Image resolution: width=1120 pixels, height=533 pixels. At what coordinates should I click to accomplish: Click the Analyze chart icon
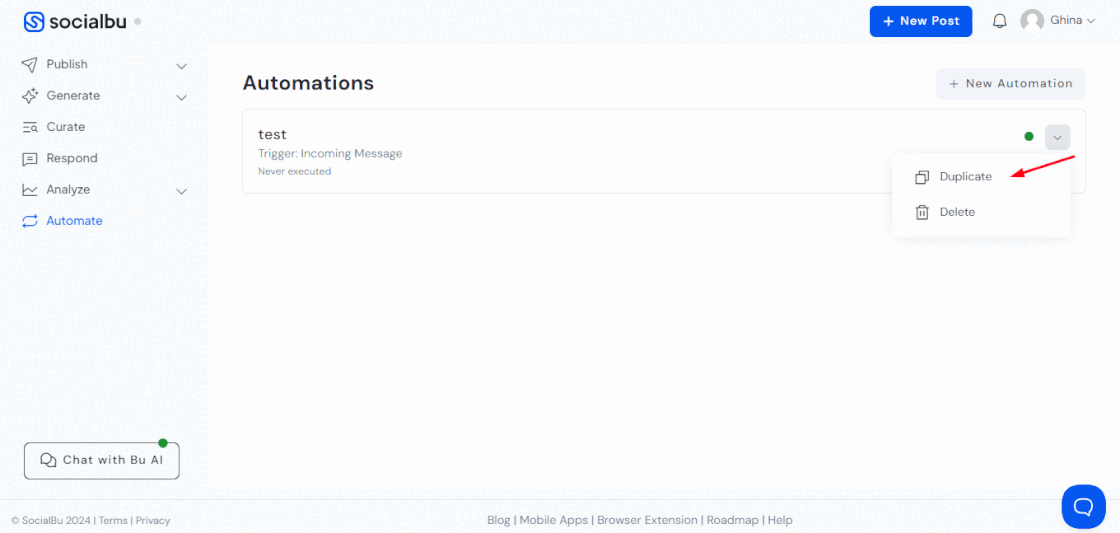[30, 190]
